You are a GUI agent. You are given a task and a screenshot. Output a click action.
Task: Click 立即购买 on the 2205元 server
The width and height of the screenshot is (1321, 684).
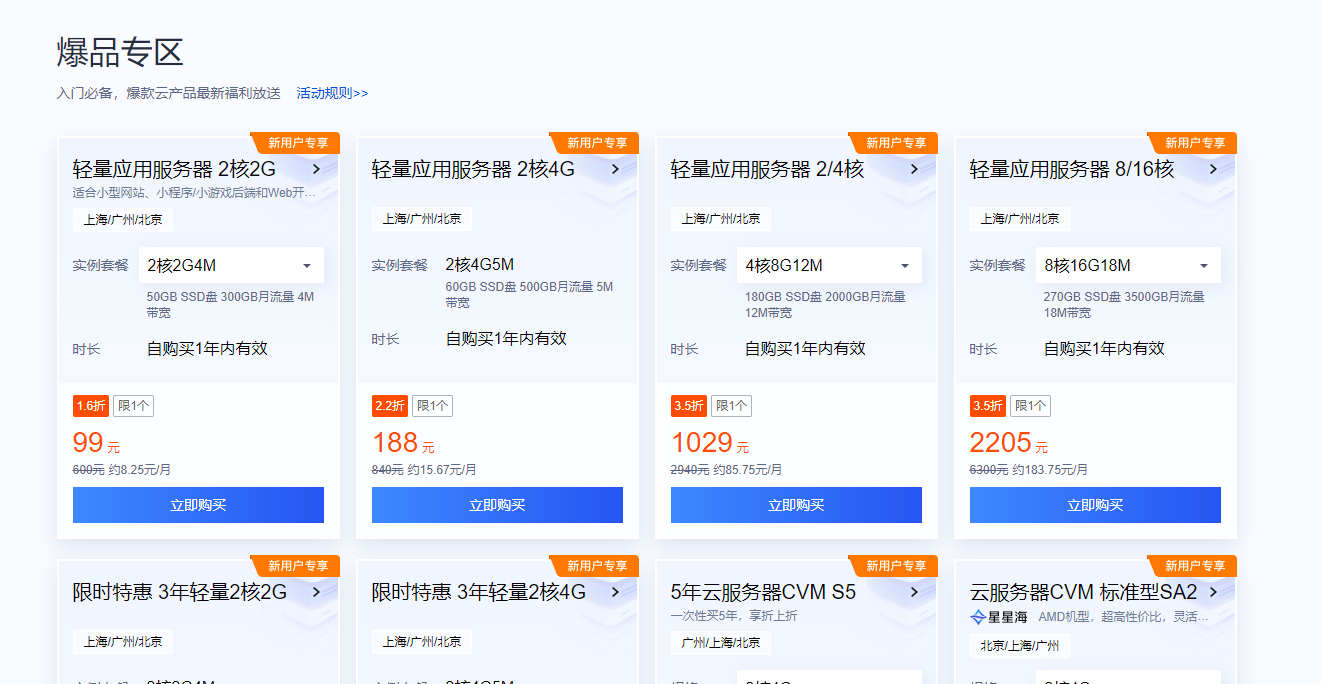pos(1094,505)
